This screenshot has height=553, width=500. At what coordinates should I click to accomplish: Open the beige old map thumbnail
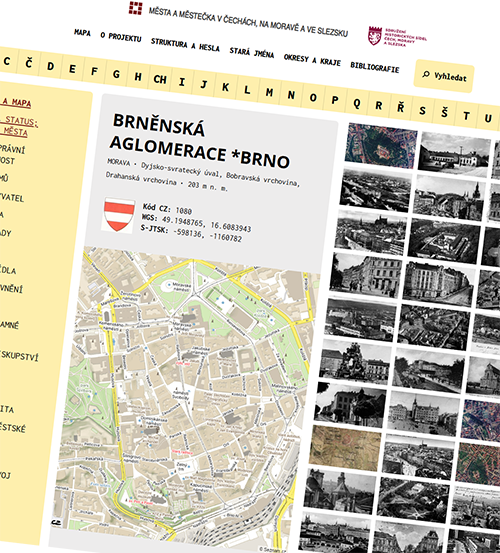point(345,448)
